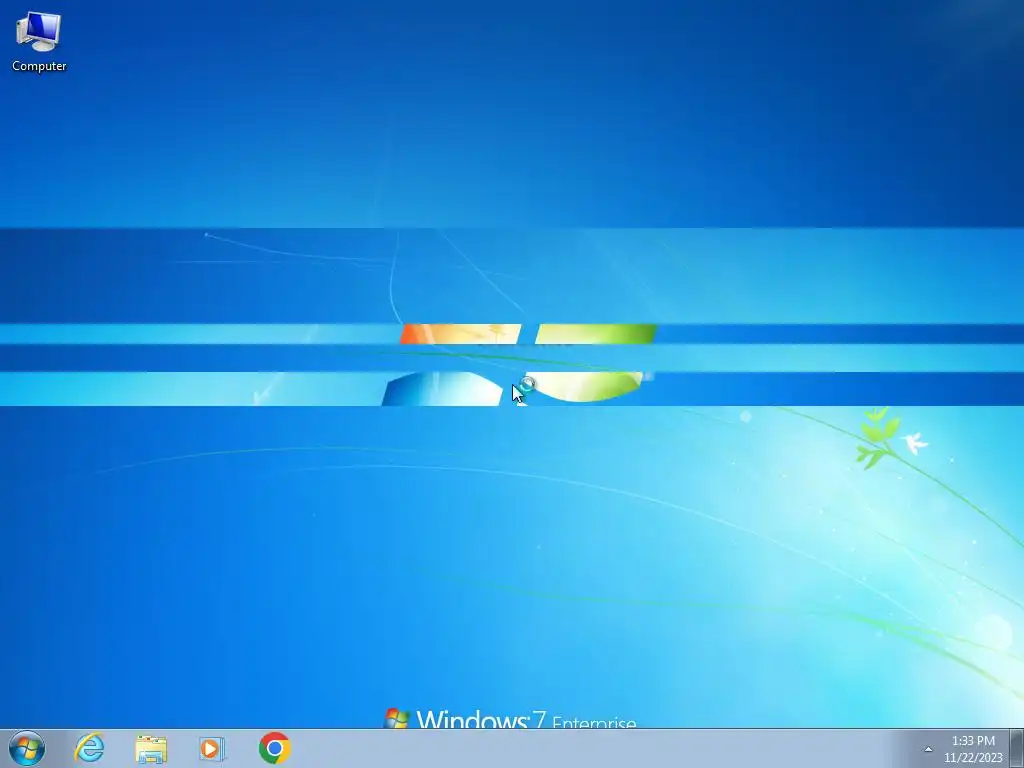Viewport: 1024px width, 768px height.
Task: Select the Computer desktop icon
Action: 39,41
